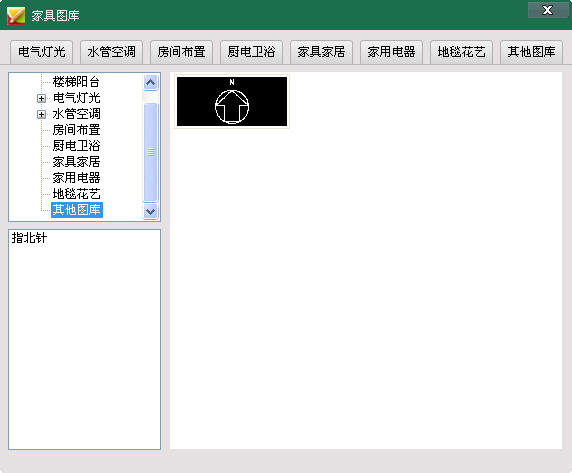Switch to the 房间布置 tab
Screen dimensions: 572x473
click(182, 52)
